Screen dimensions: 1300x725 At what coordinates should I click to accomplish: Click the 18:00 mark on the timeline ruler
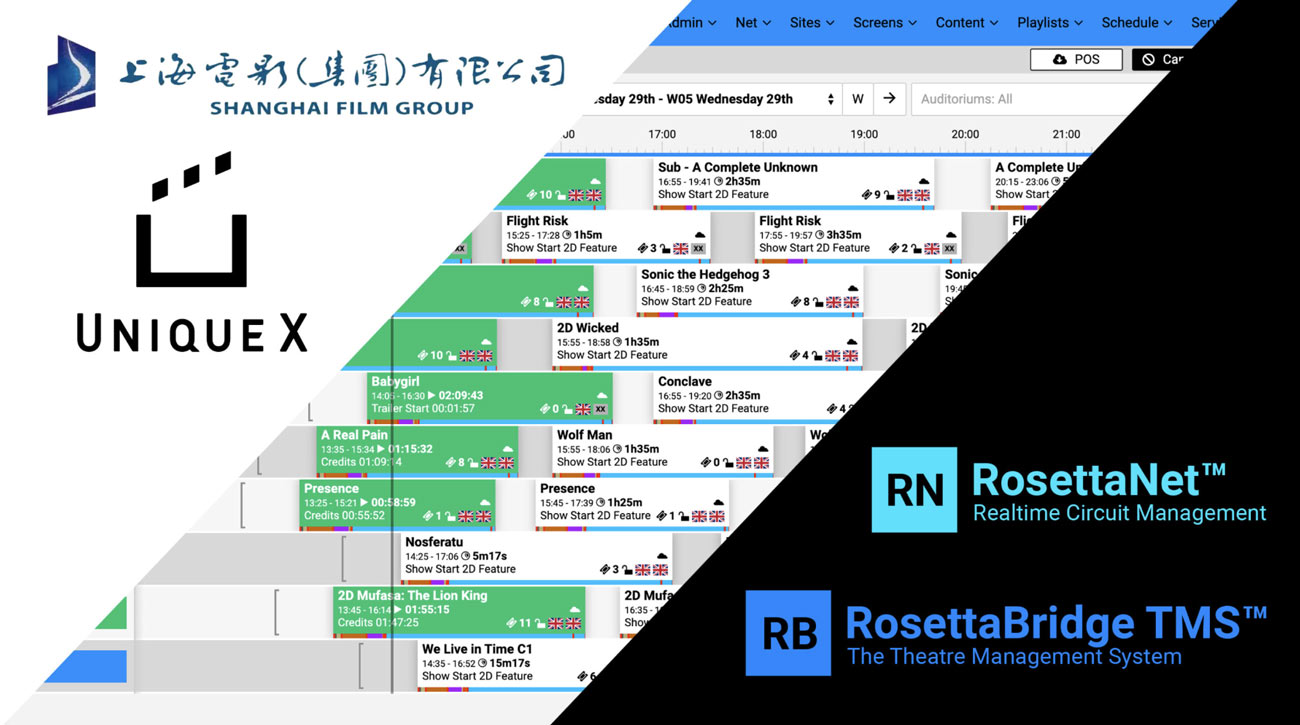[x=763, y=134]
